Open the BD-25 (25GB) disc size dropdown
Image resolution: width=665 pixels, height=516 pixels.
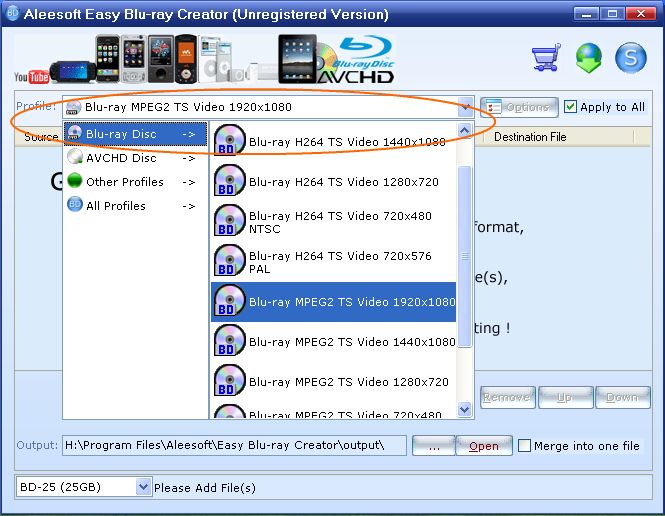pyautogui.click(x=143, y=487)
